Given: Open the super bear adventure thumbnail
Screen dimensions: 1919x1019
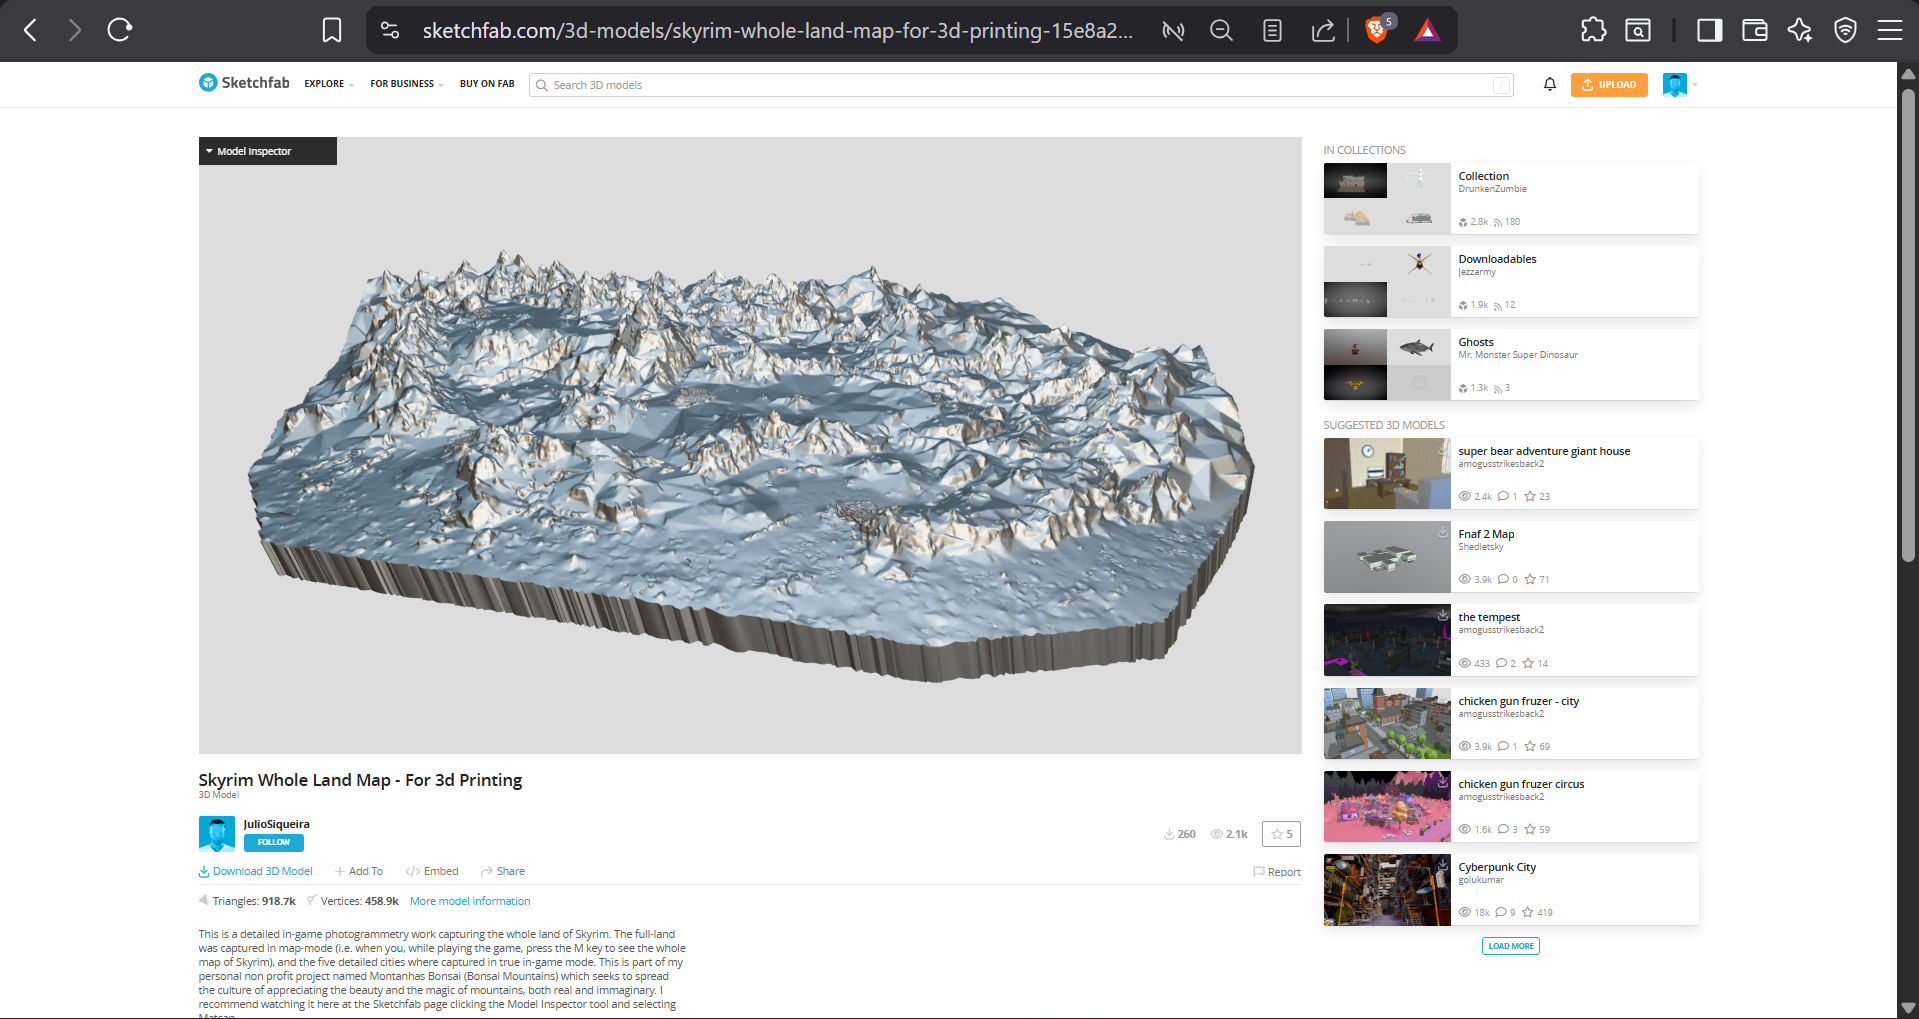Looking at the screenshot, I should coord(1387,473).
